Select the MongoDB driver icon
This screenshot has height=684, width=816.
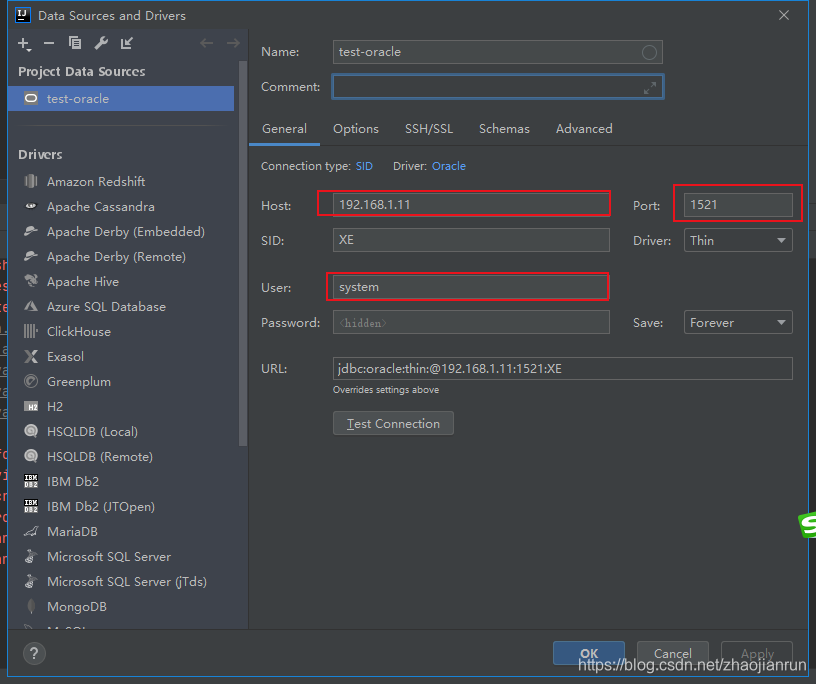pyautogui.click(x=30, y=606)
